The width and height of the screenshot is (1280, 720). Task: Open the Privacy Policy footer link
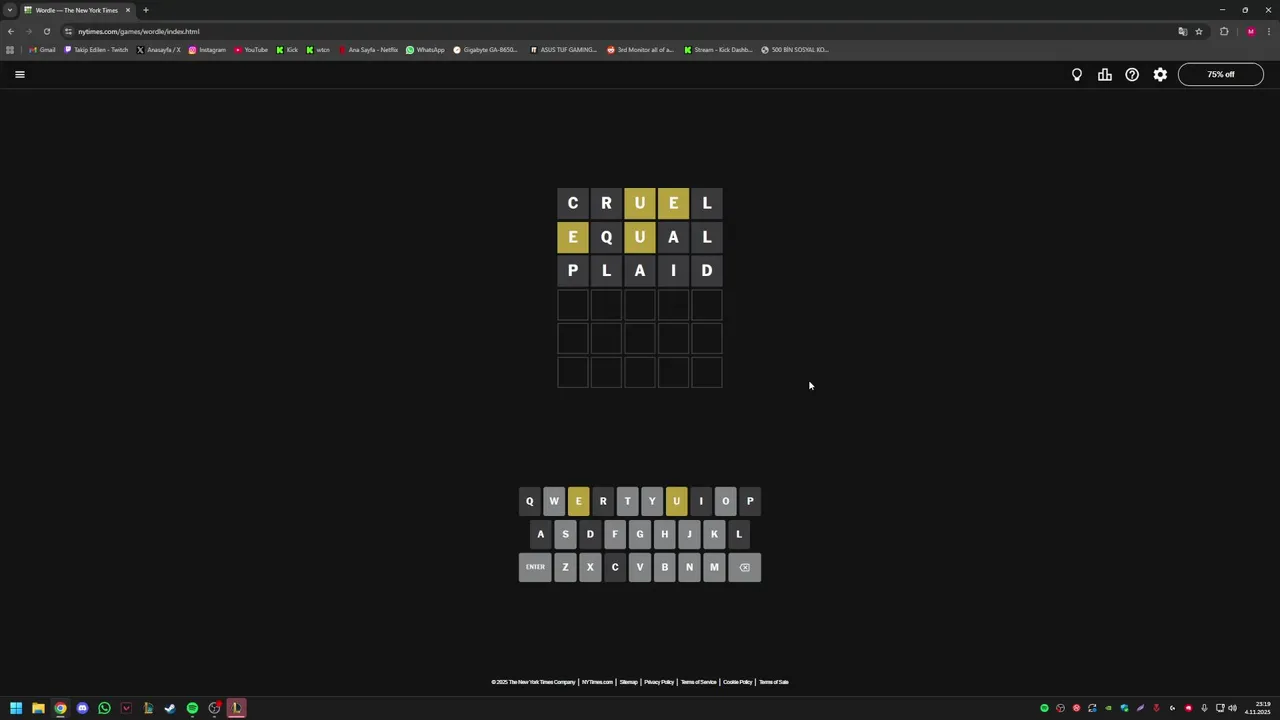[659, 682]
